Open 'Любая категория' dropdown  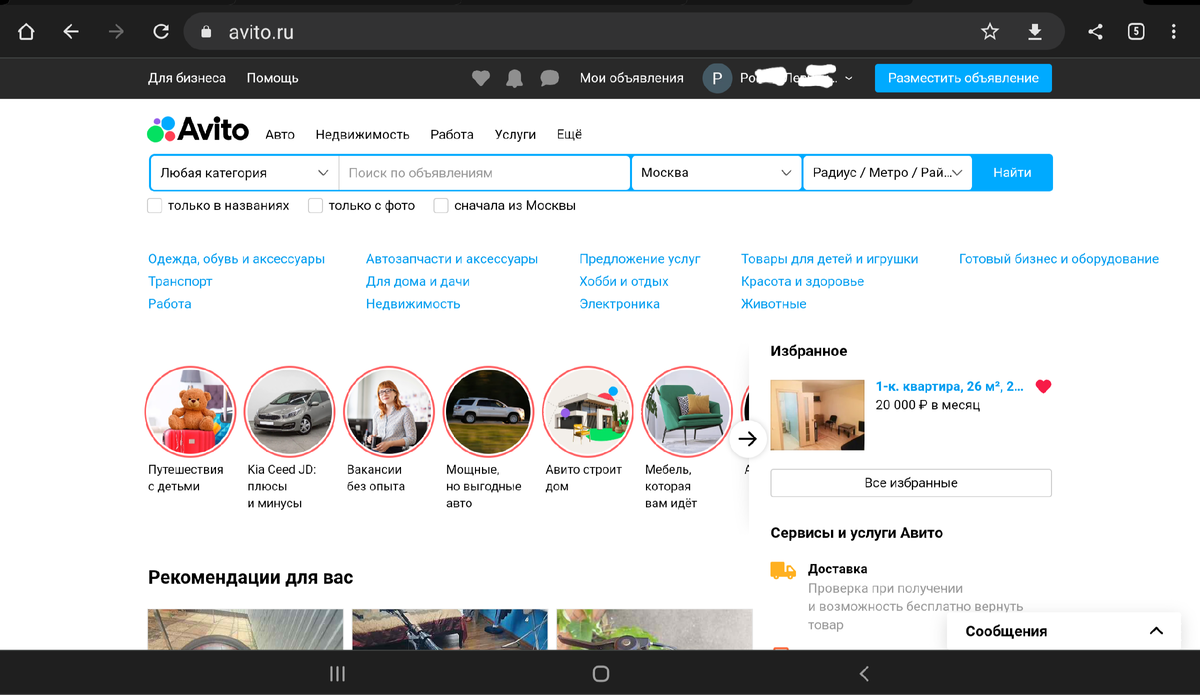pos(244,172)
